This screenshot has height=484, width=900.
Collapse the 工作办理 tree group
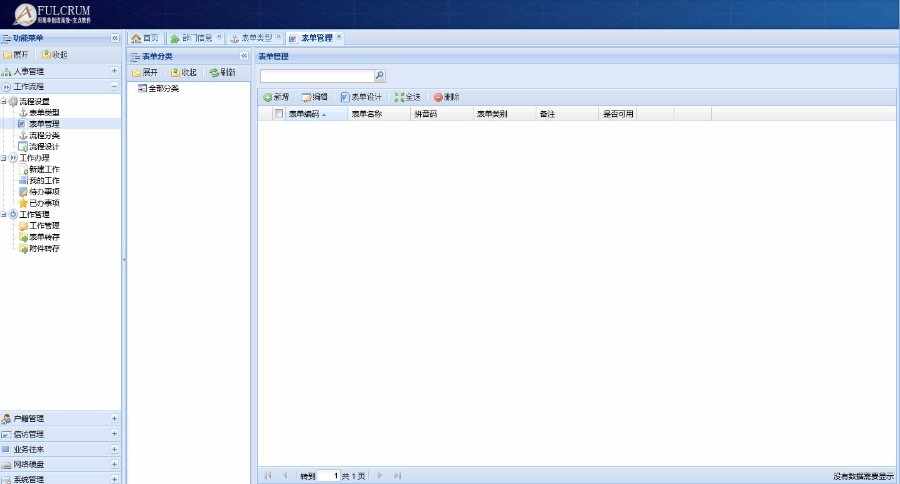[3, 158]
